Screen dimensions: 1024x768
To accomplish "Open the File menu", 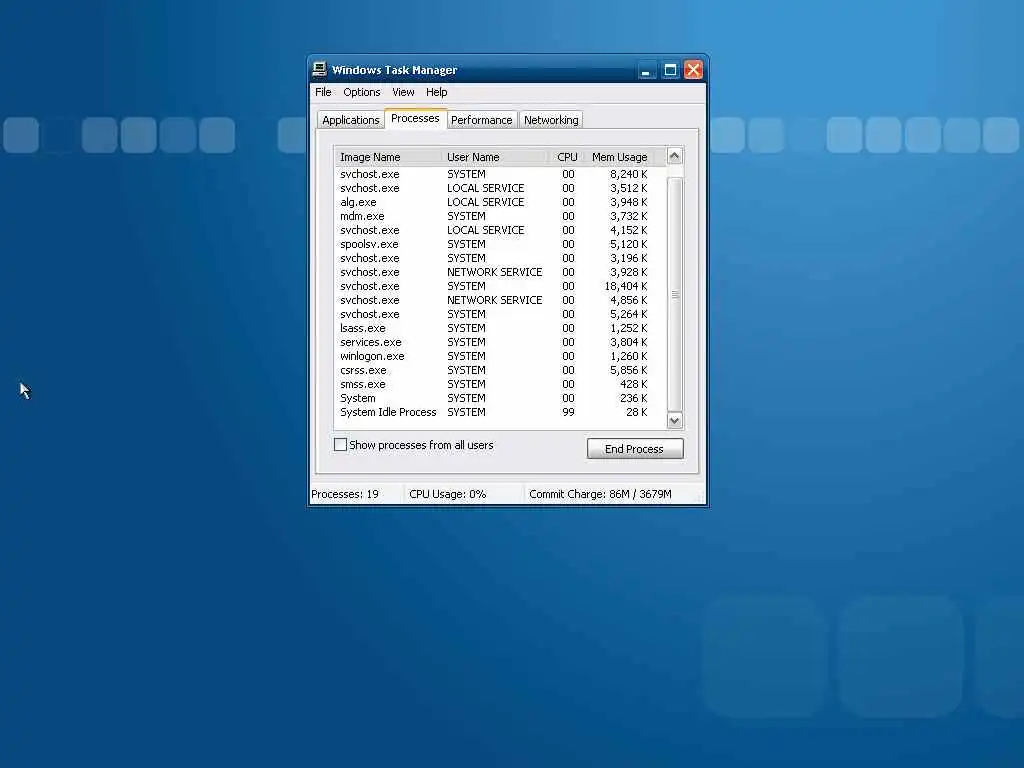I will 323,92.
